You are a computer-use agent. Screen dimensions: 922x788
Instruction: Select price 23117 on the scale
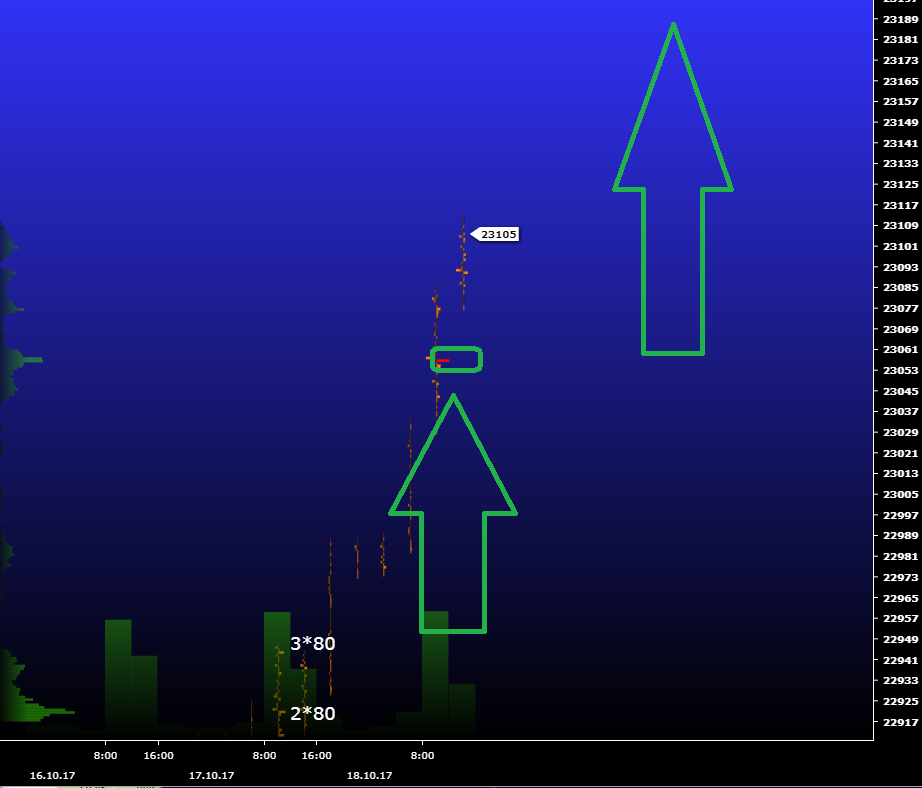point(900,205)
